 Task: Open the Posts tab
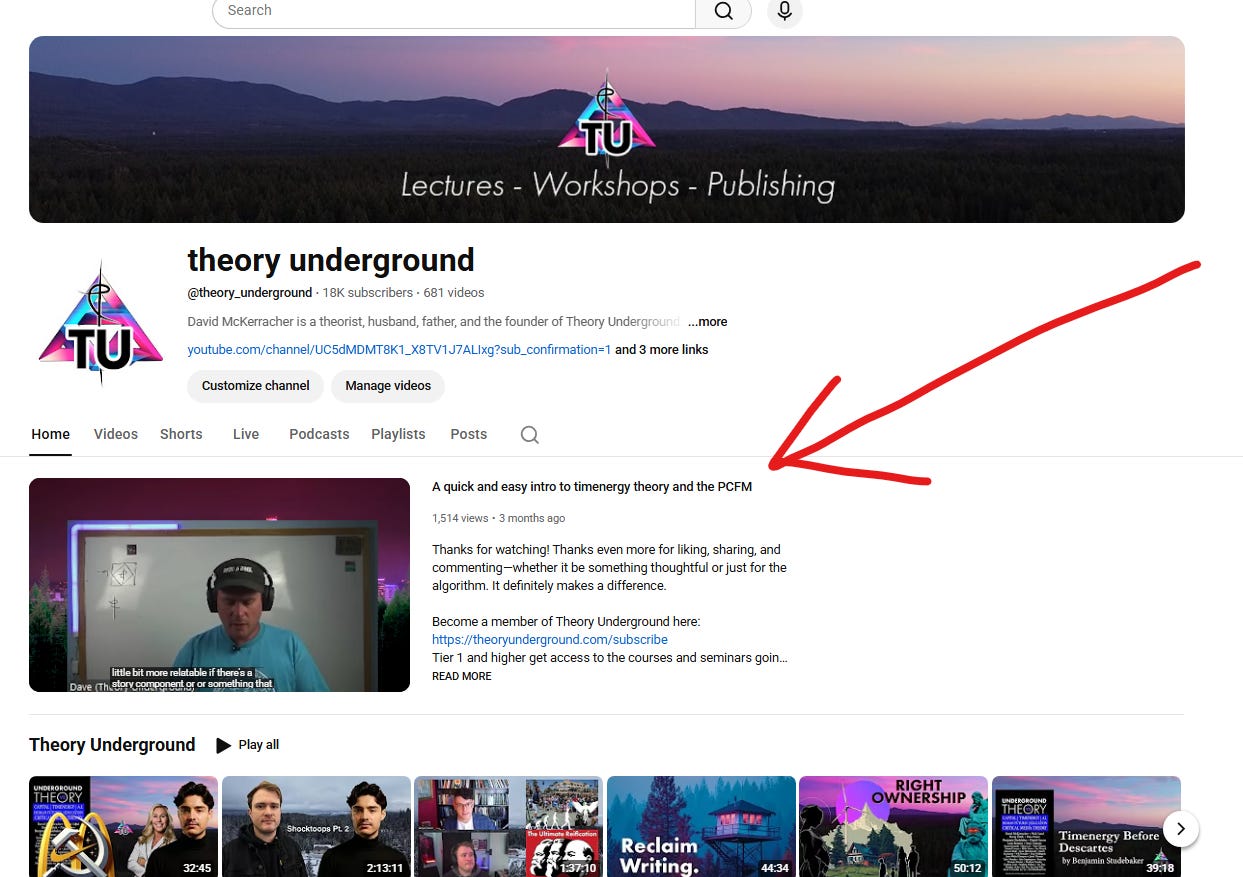pyautogui.click(x=469, y=434)
